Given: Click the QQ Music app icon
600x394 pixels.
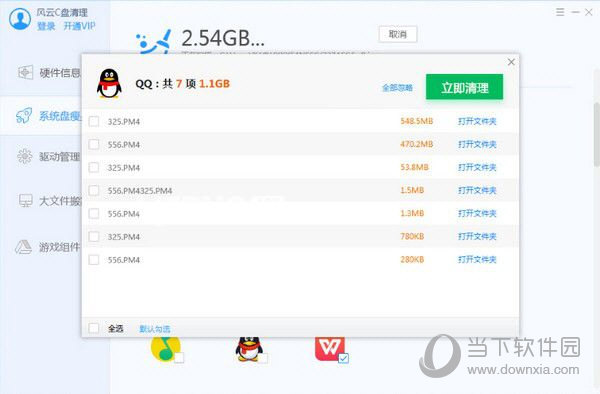Looking at the screenshot, I should click(165, 349).
